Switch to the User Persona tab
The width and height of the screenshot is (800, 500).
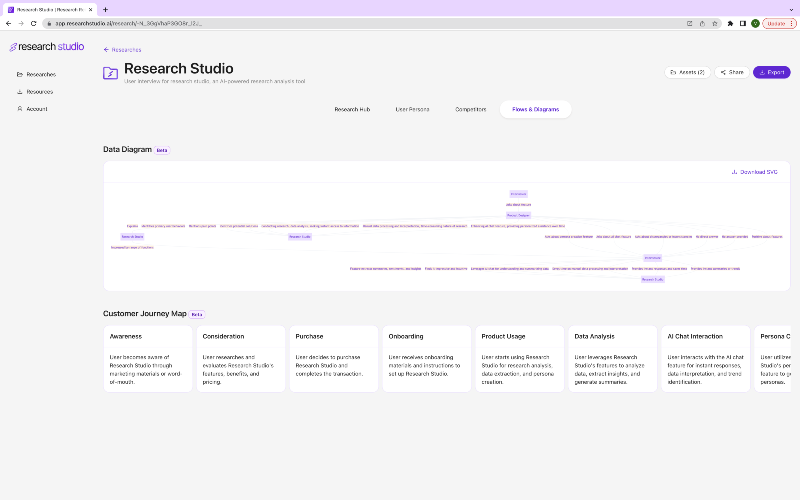(x=412, y=109)
